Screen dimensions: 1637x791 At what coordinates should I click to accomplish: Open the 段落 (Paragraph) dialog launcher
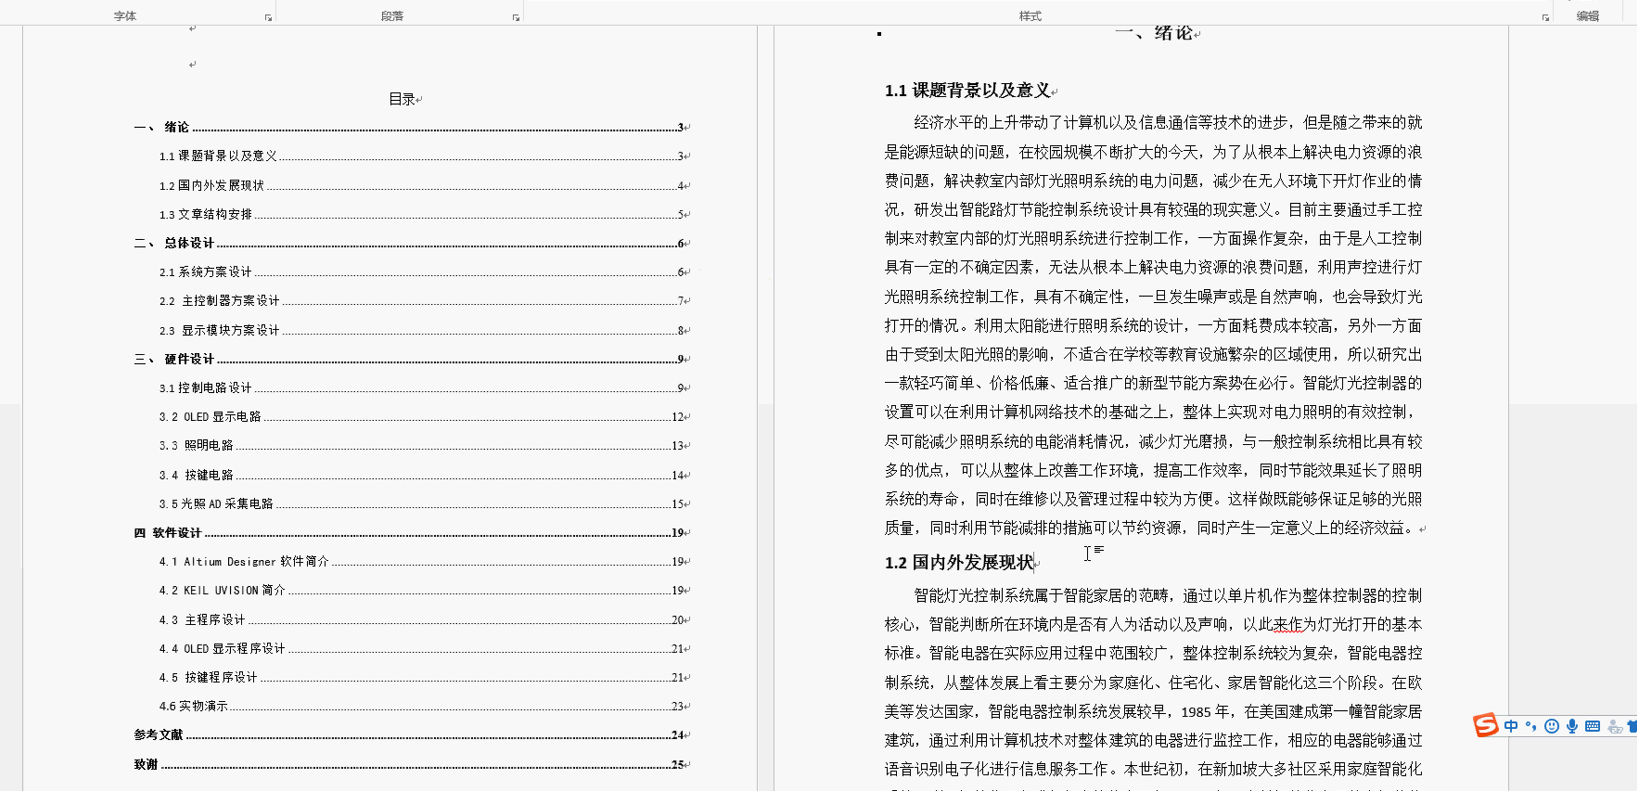(x=516, y=18)
